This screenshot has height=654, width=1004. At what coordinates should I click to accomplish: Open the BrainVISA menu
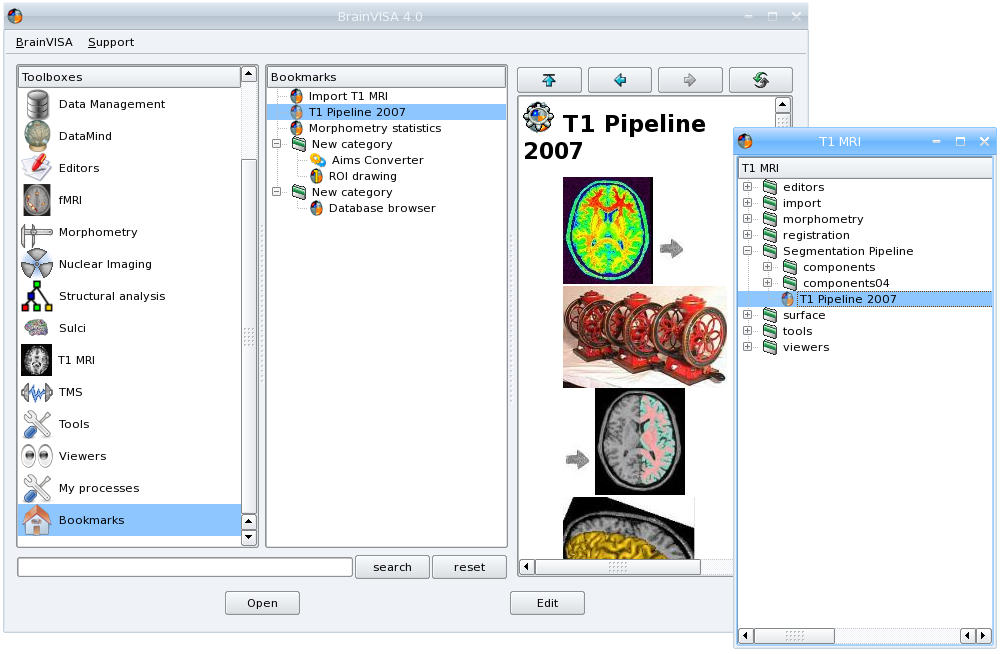pos(42,42)
